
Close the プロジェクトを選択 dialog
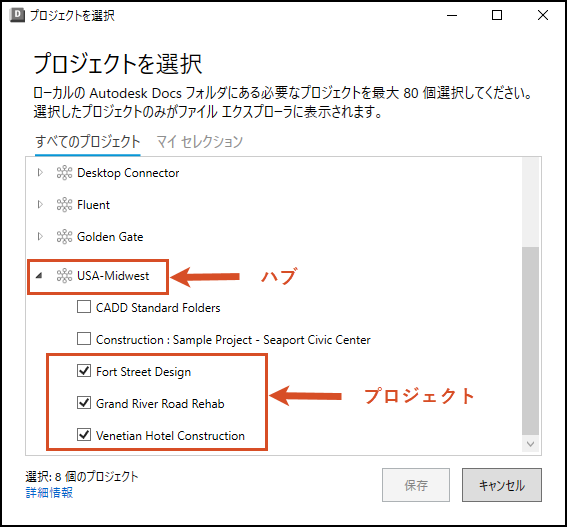point(542,15)
